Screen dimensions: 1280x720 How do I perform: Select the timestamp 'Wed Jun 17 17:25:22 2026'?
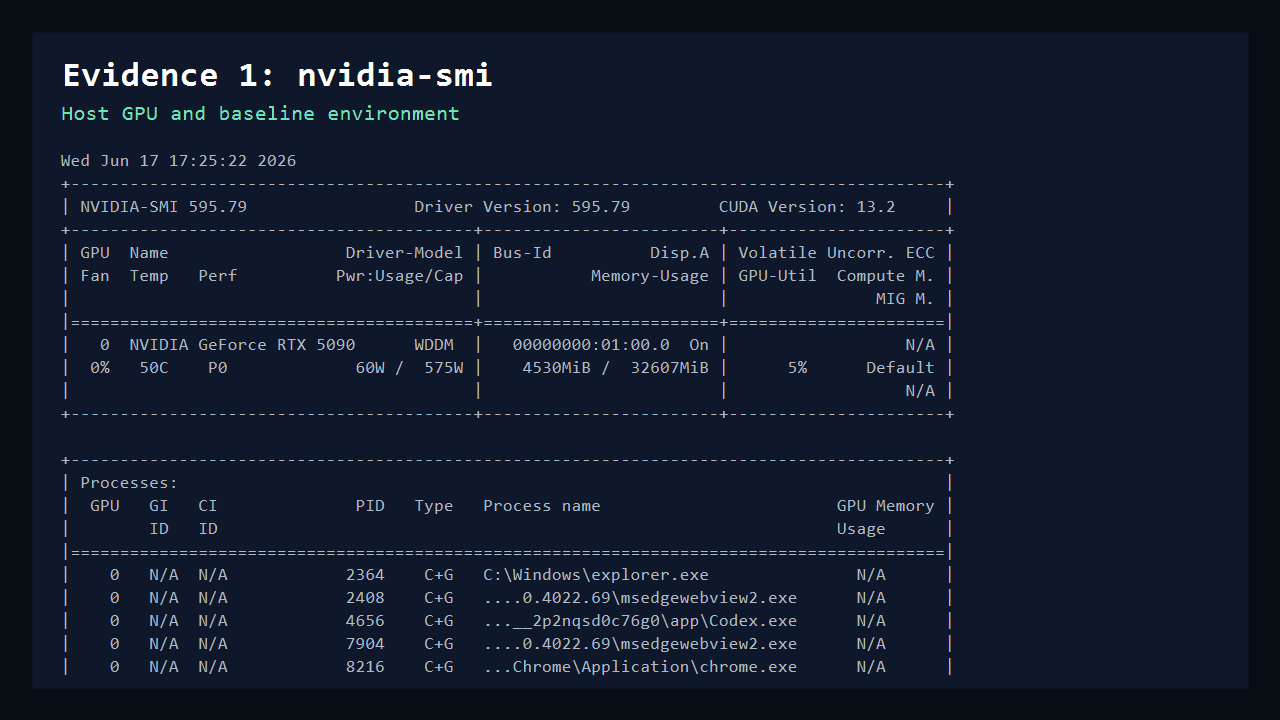click(178, 160)
